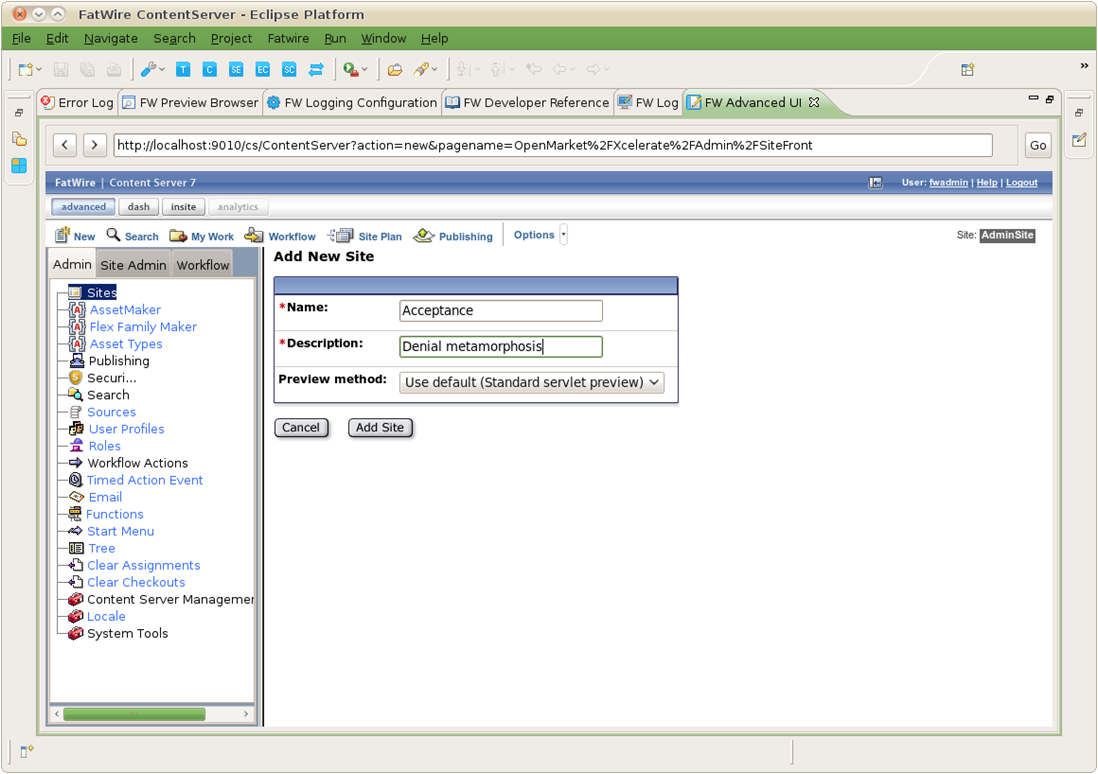Open the Window menu
The image size is (1098, 774).
click(383, 39)
